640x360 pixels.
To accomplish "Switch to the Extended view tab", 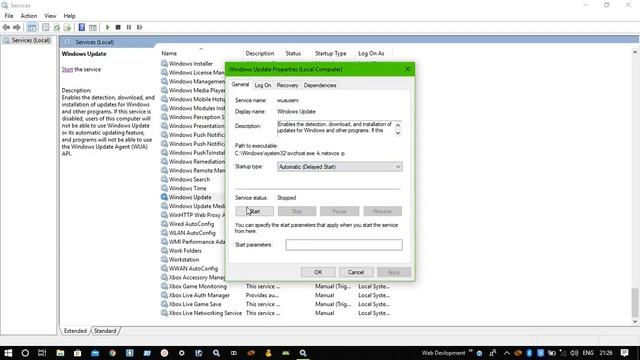I will pos(75,331).
